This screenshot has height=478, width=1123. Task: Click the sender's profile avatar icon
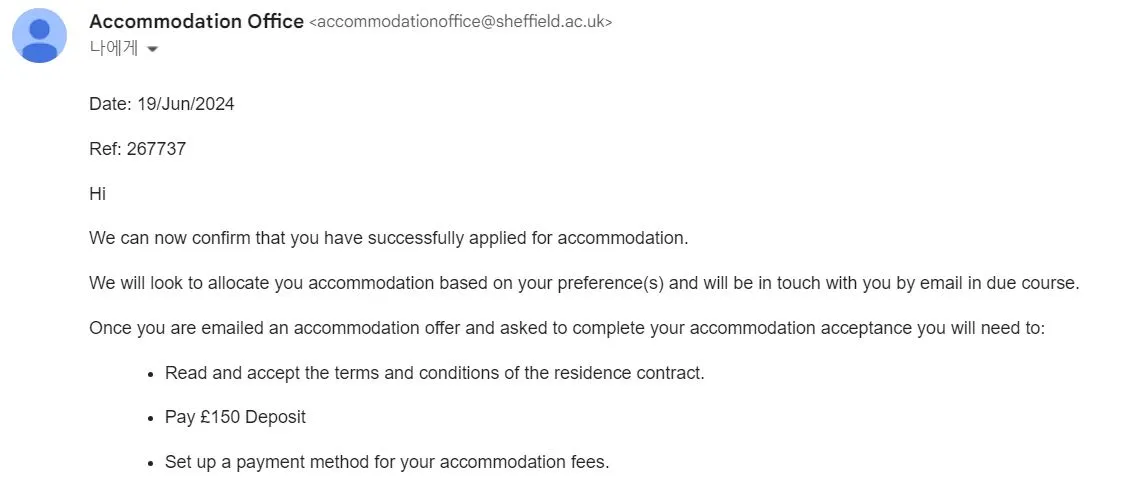tap(40, 37)
